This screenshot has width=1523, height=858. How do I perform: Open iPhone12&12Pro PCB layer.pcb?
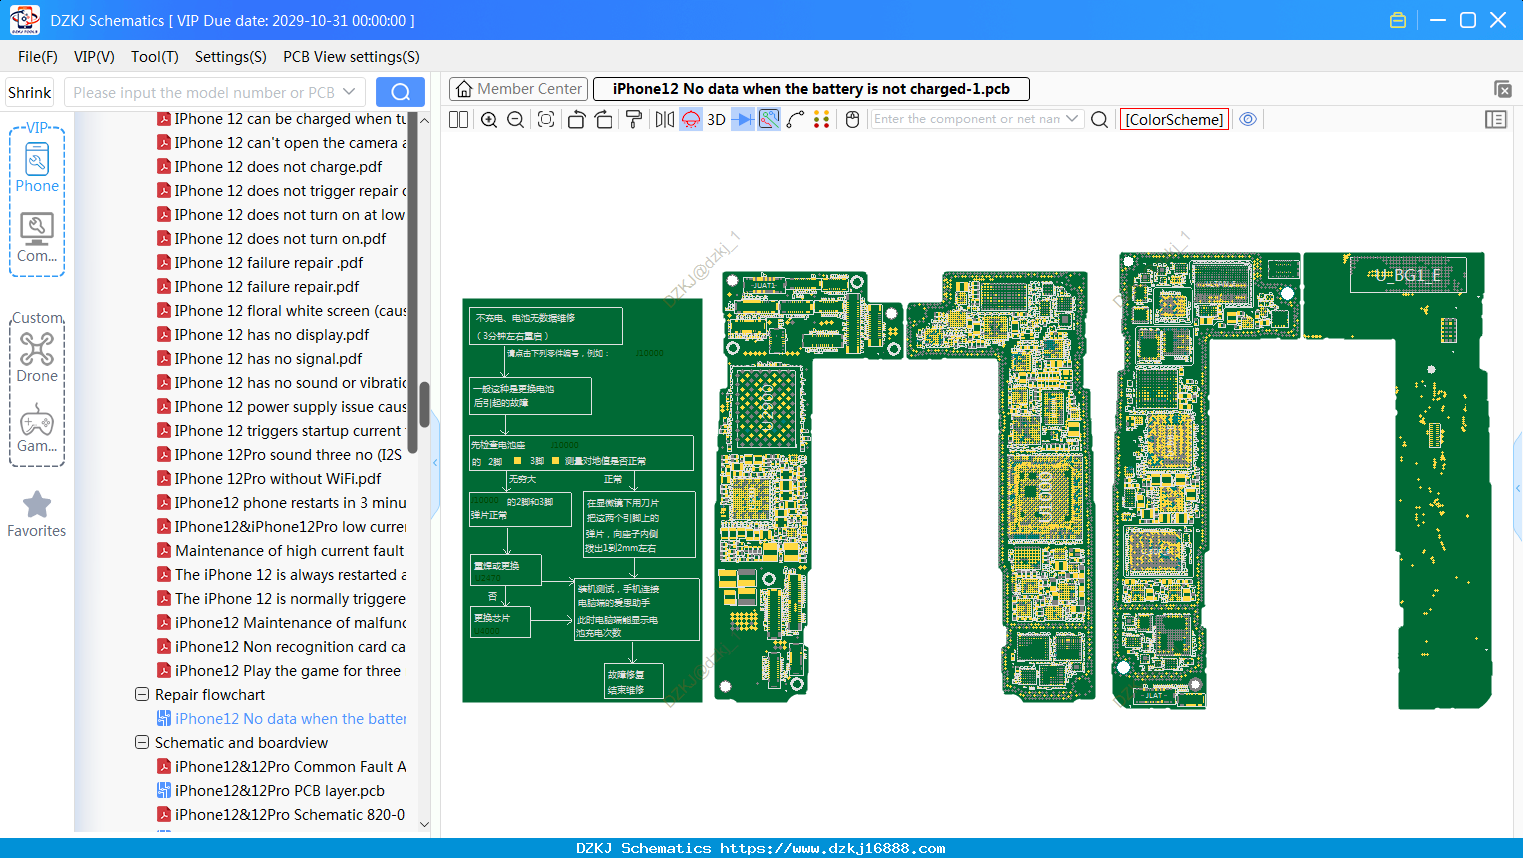pos(271,791)
